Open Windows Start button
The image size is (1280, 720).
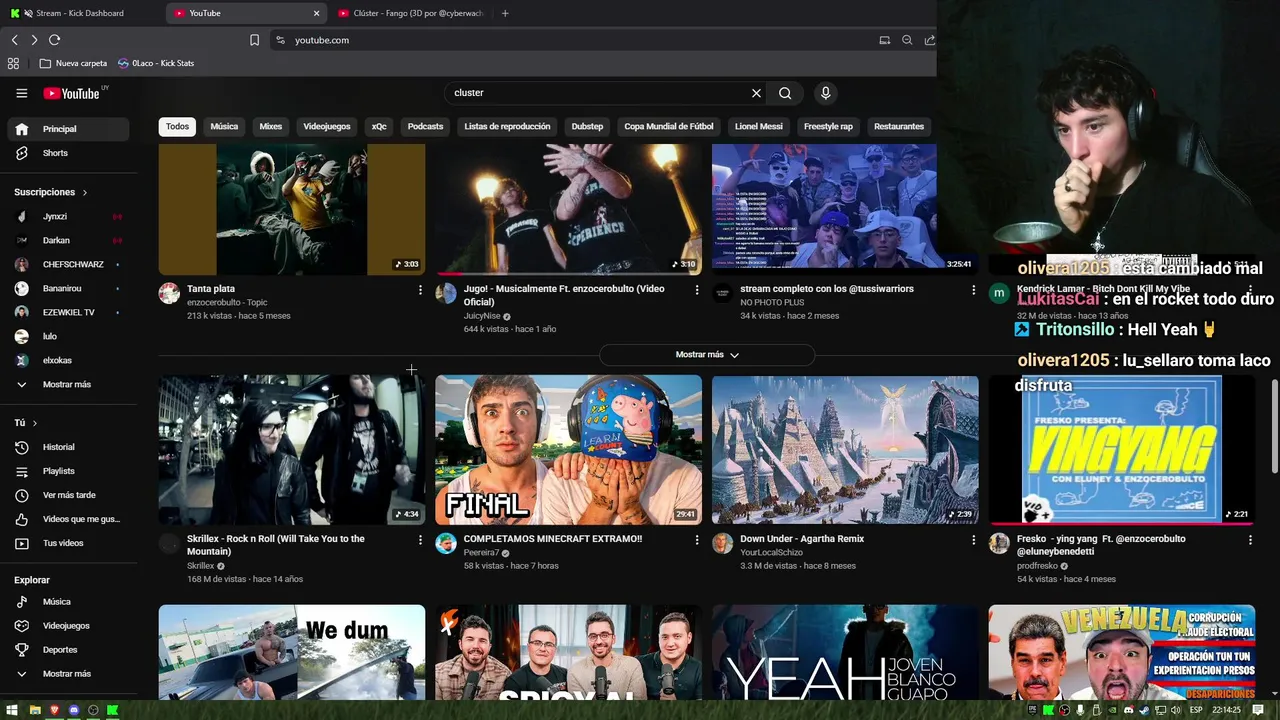(x=12, y=710)
